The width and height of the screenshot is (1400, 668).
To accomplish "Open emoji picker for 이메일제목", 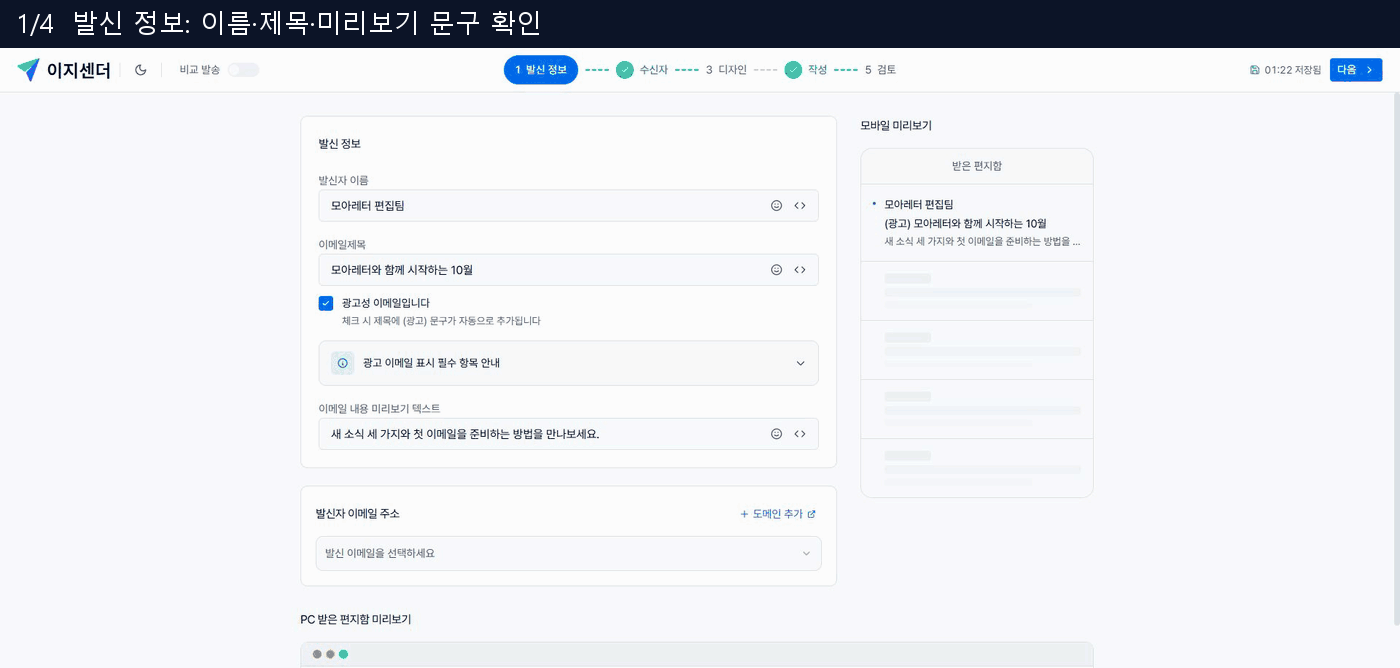I will pos(776,270).
